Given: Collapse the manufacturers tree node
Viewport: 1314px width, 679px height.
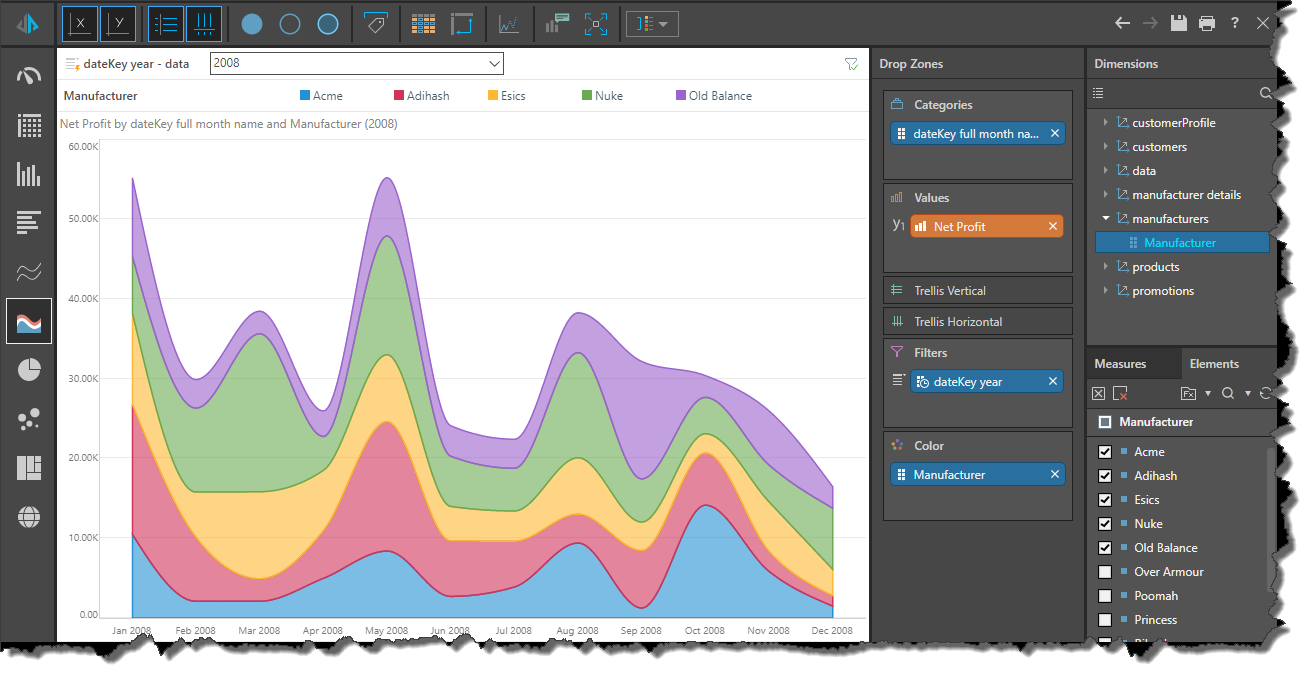Looking at the screenshot, I should pos(1106,219).
